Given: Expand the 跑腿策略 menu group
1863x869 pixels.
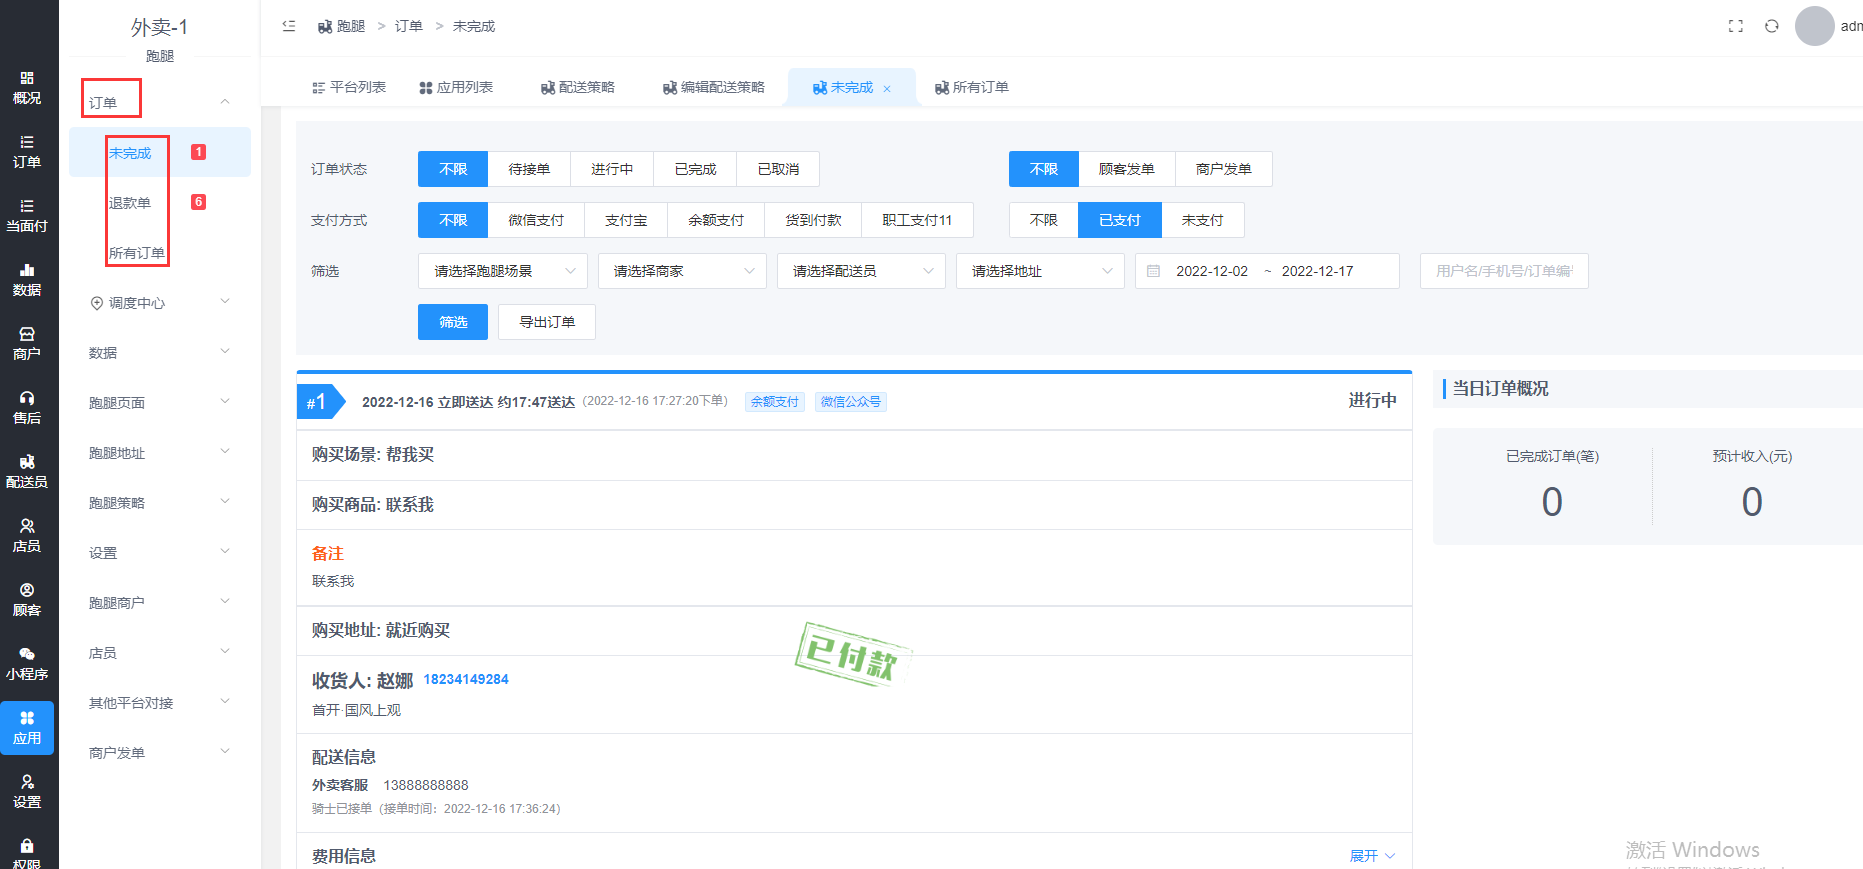Looking at the screenshot, I should coord(160,502).
